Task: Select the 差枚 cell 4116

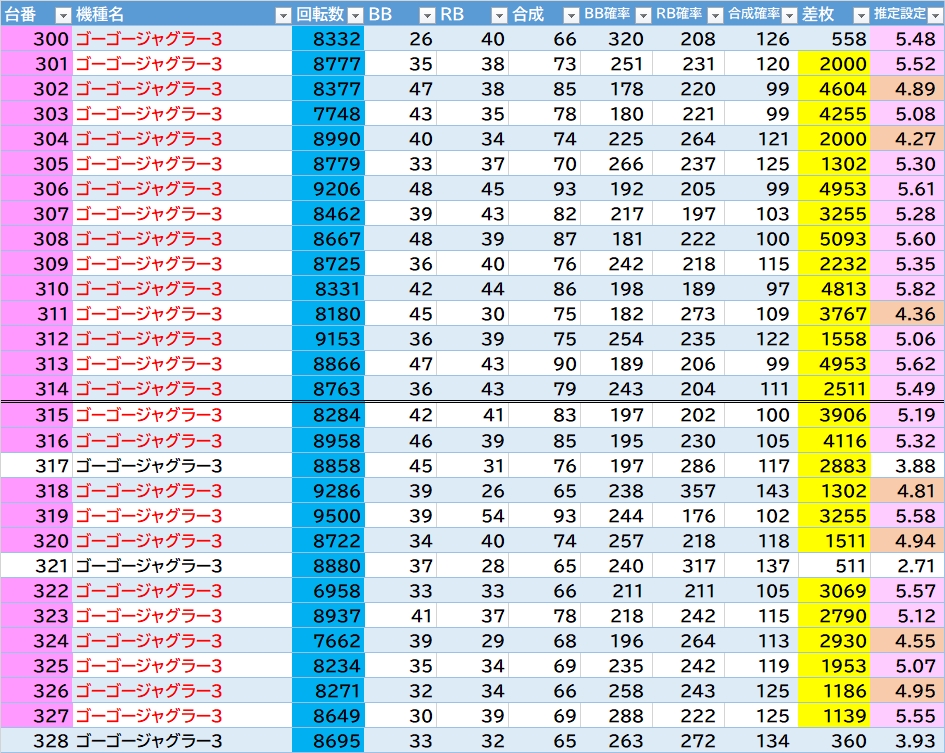Action: click(x=834, y=441)
